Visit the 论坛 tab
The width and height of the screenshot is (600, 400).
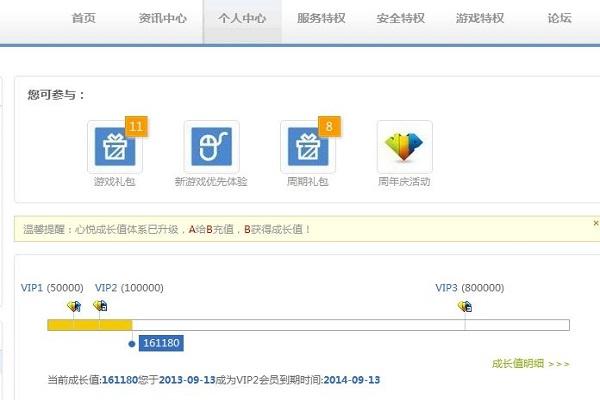[559, 18]
